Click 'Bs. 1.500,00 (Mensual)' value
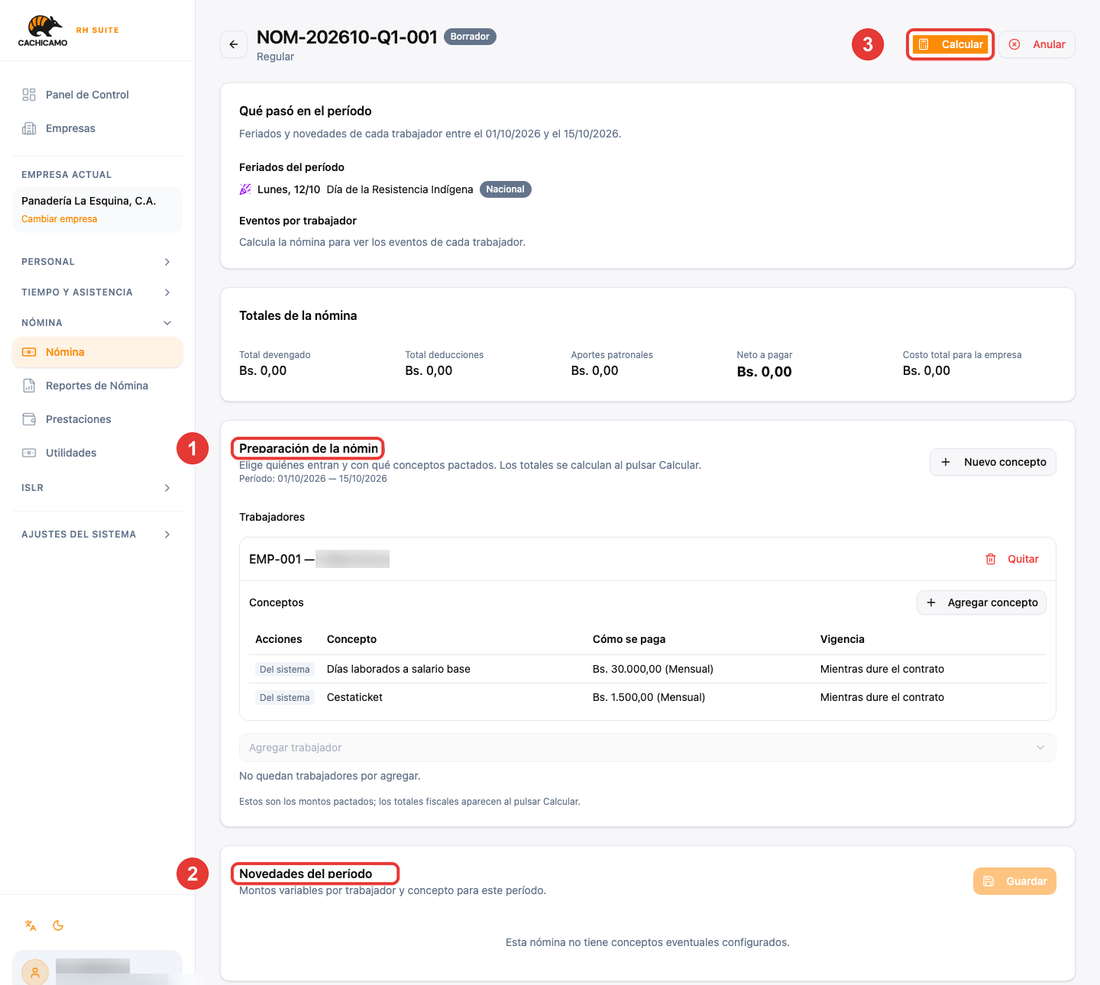 [649, 697]
